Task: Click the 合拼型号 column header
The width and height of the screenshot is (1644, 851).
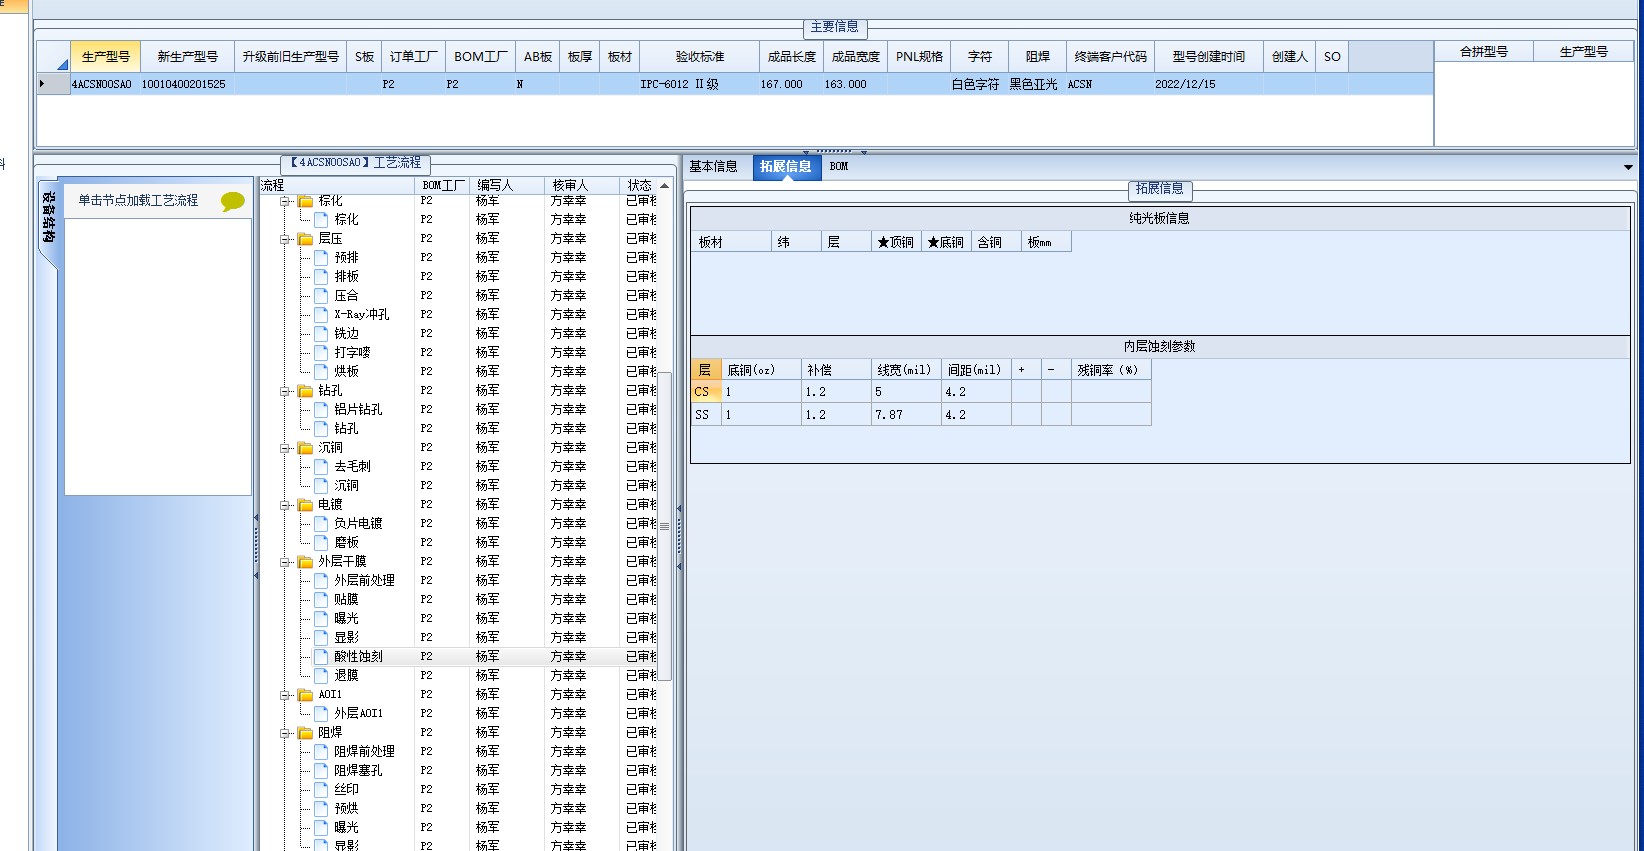Action: point(1484,52)
